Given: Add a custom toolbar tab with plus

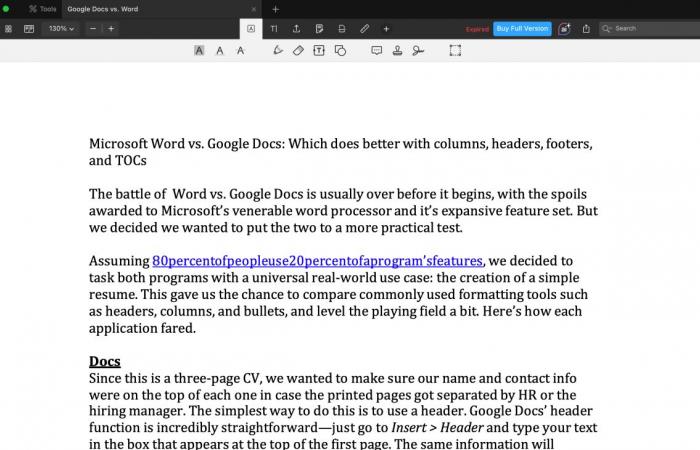Looking at the screenshot, I should click(x=387, y=29).
